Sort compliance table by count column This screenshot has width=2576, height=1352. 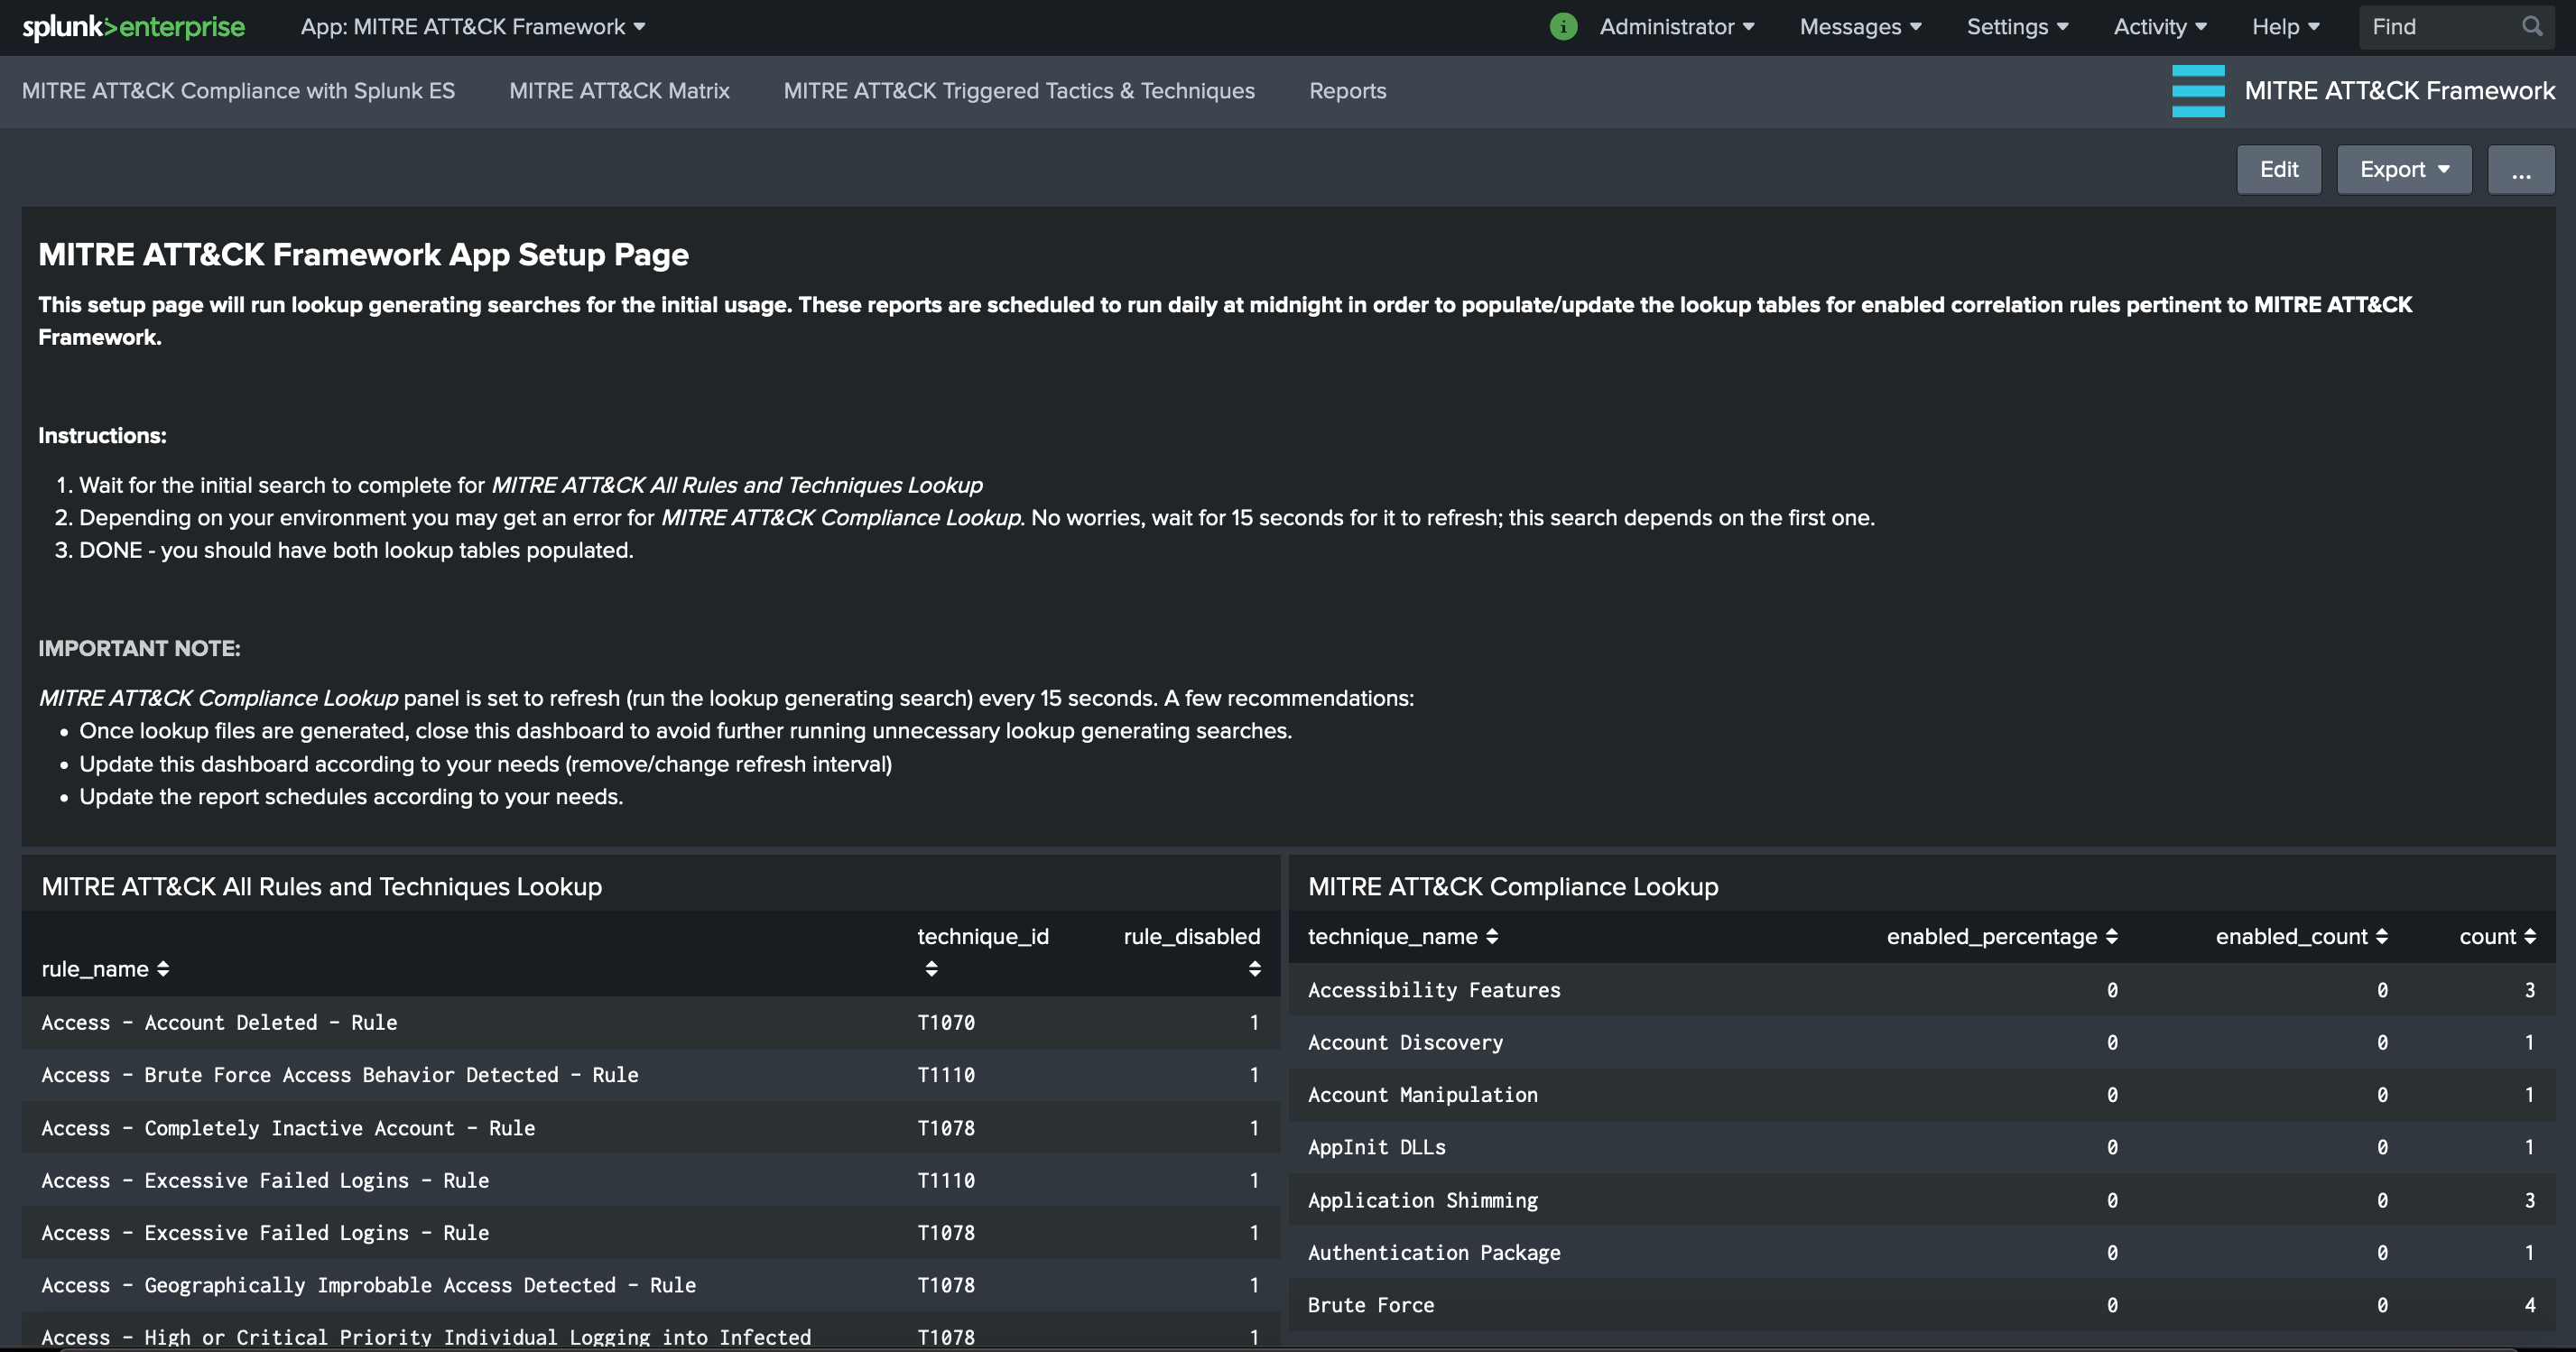pos(2530,937)
